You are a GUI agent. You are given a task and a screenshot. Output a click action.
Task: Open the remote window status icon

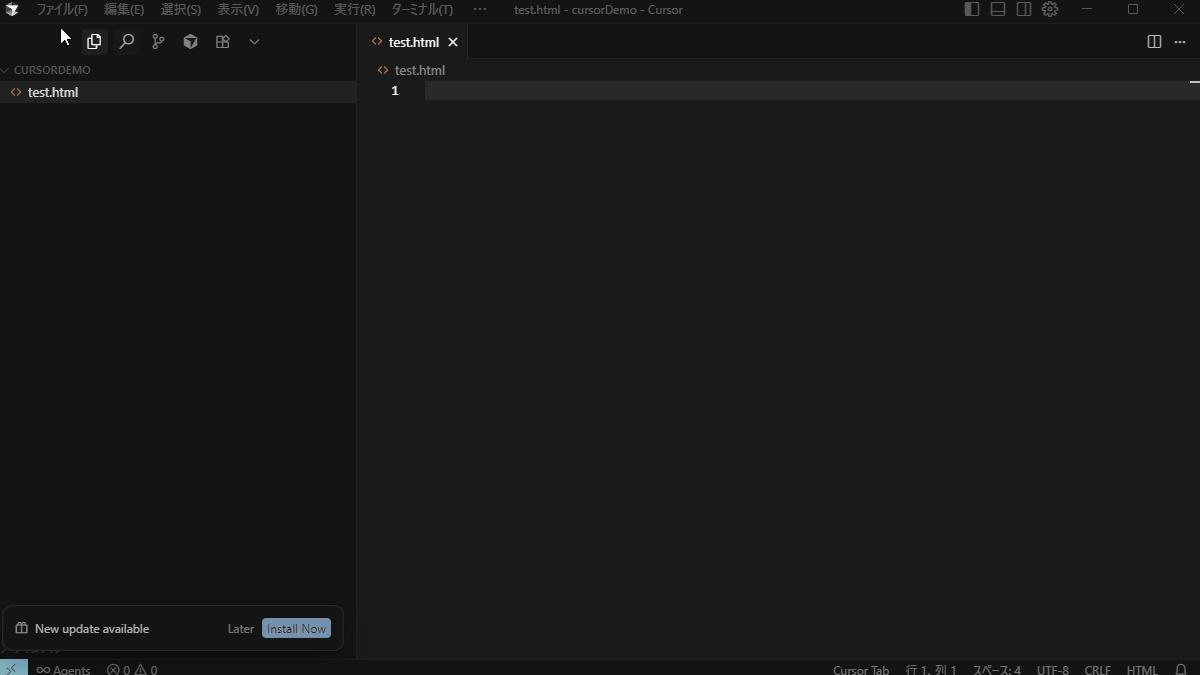coord(14,668)
